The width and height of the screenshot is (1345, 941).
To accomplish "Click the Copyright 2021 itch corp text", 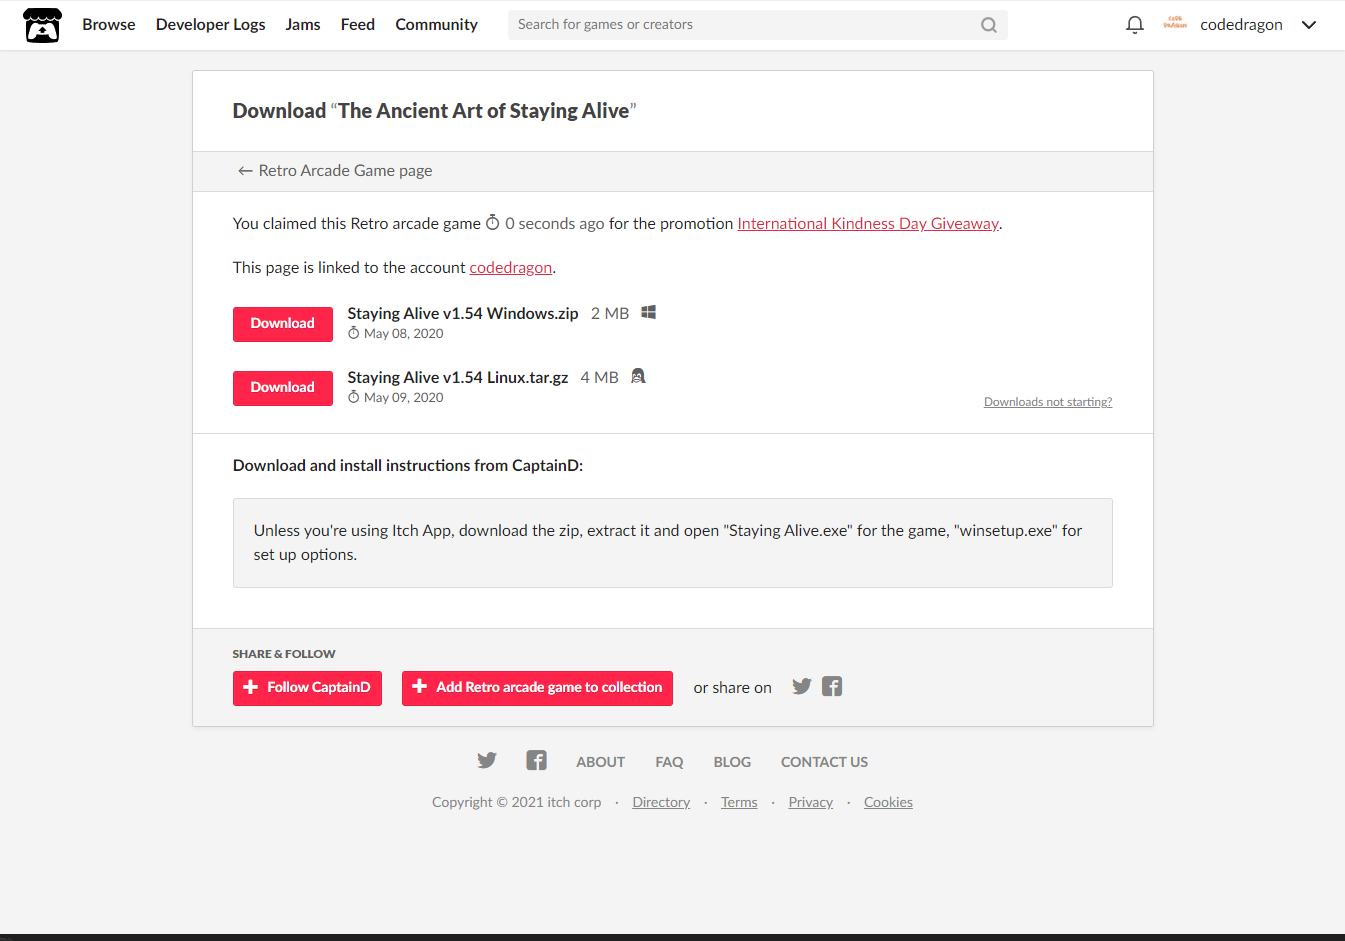I will pos(517,802).
